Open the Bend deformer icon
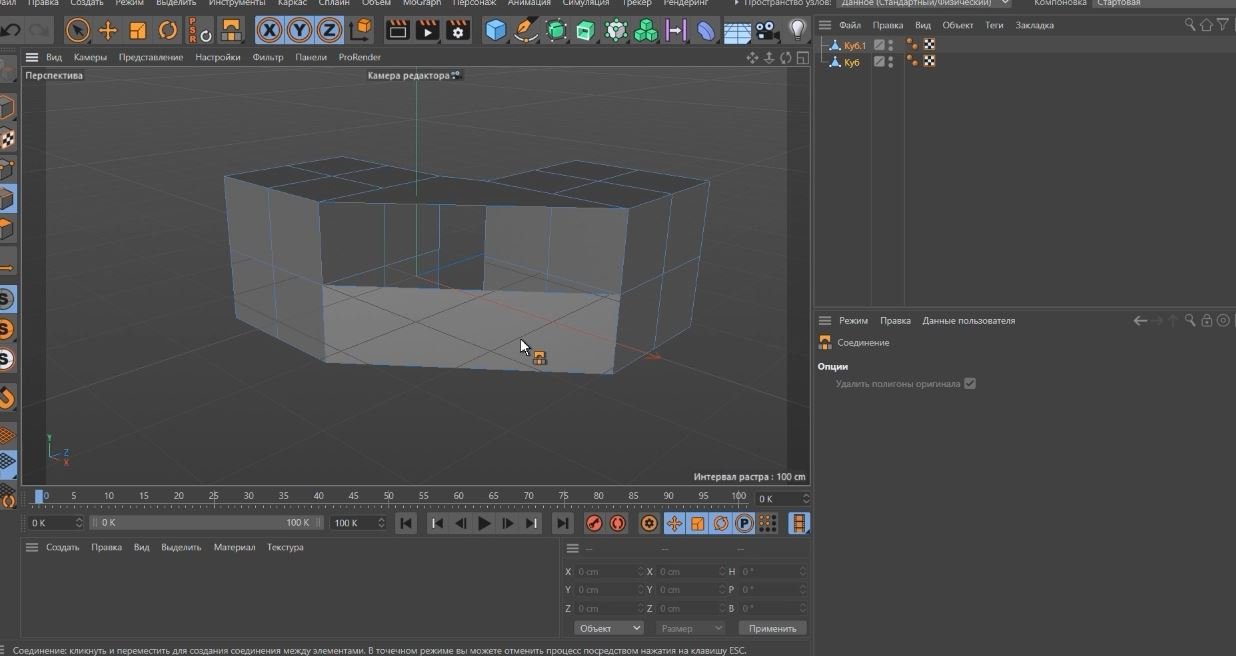Image resolution: width=1236 pixels, height=656 pixels. pyautogui.click(x=706, y=31)
